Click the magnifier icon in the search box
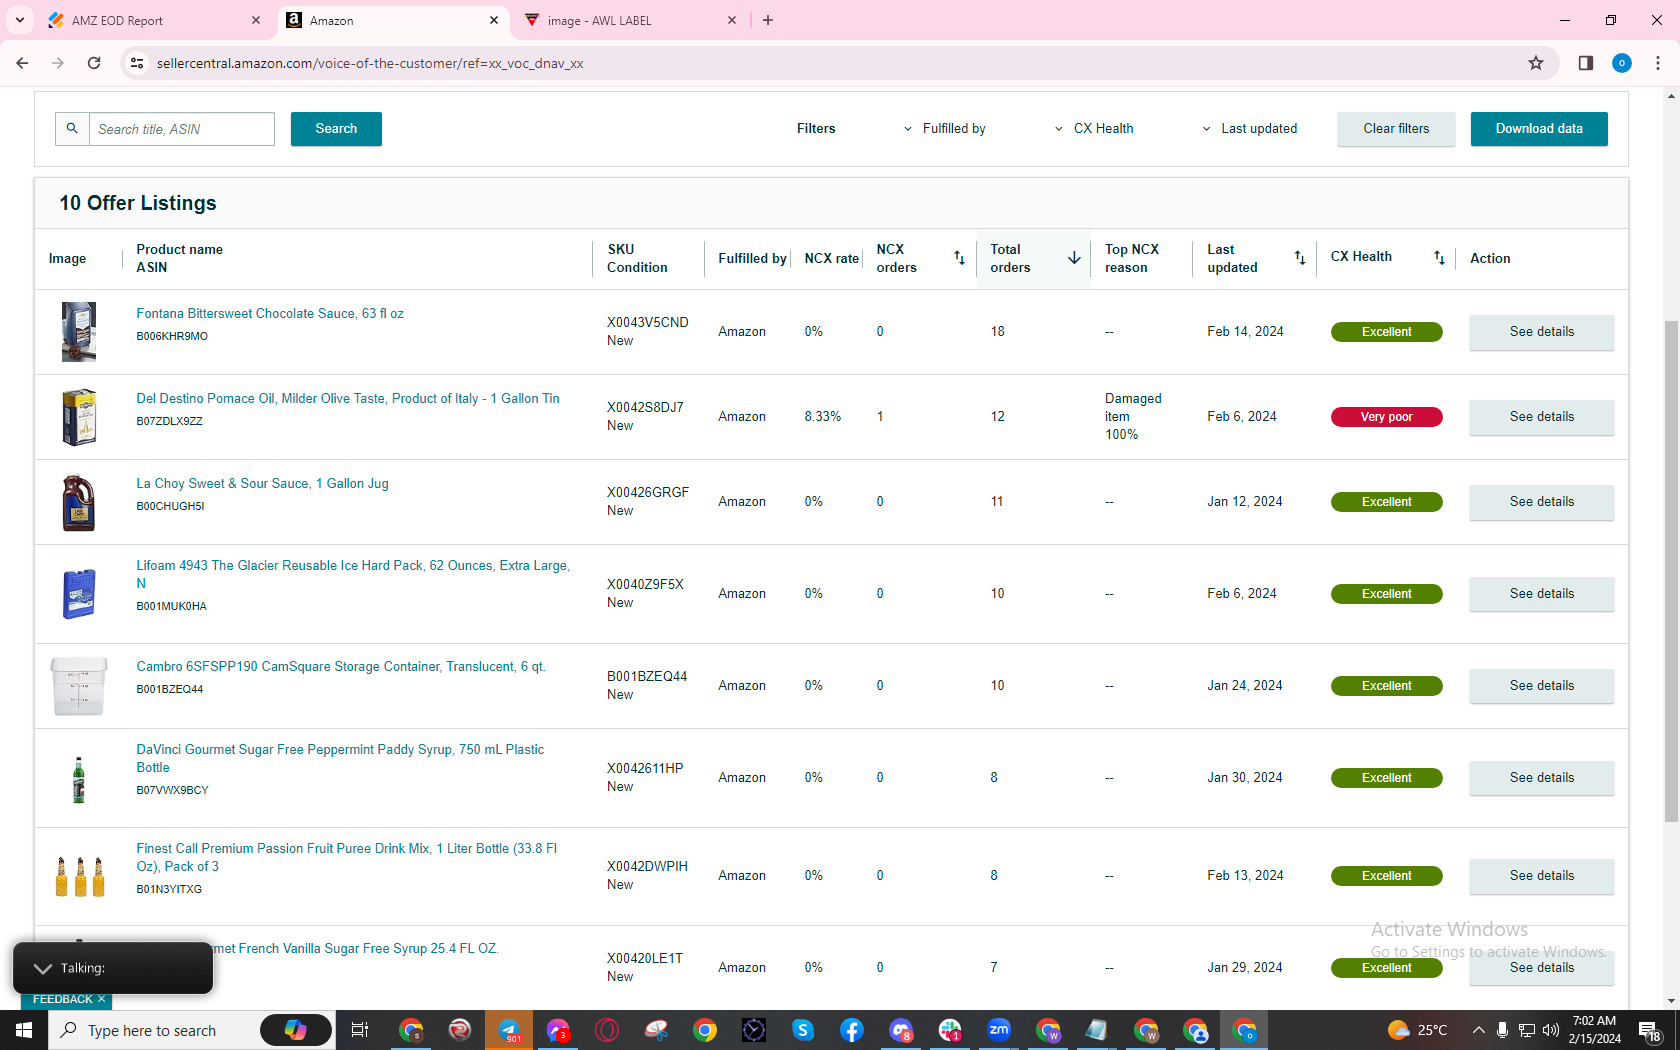The height and width of the screenshot is (1050, 1680). [x=72, y=129]
